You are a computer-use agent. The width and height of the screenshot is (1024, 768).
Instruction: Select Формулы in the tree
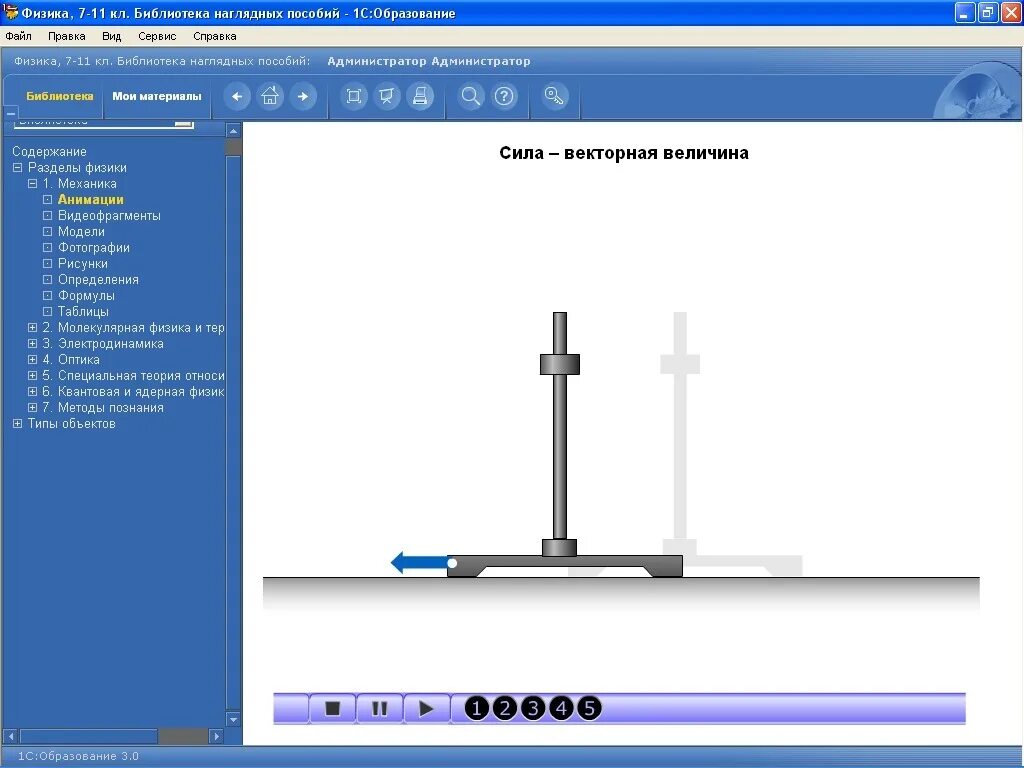coord(86,296)
